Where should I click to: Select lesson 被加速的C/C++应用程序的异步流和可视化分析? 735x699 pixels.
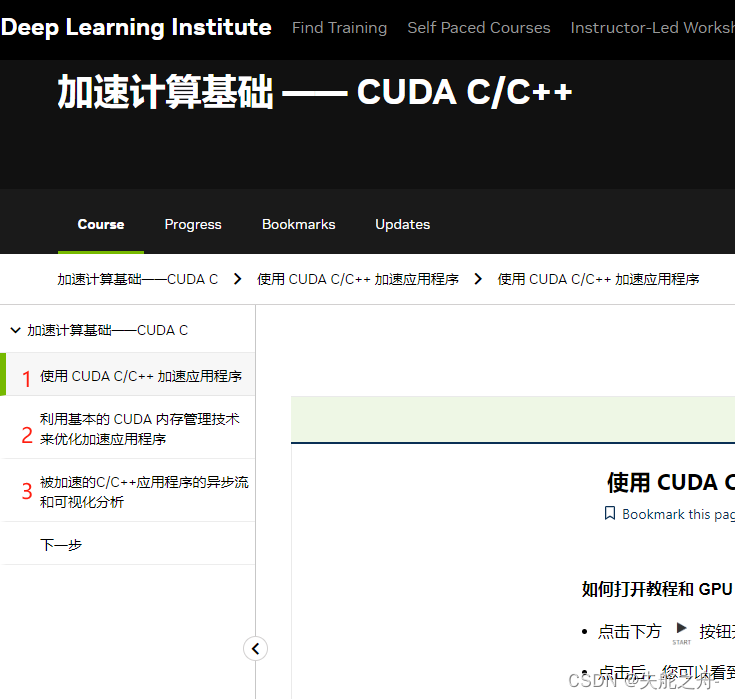tap(128, 491)
